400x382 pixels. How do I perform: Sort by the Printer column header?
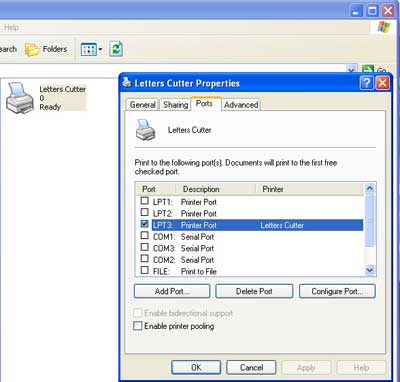pos(309,189)
